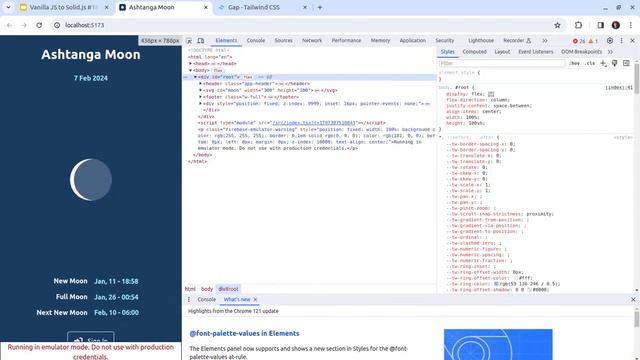Open DevTools settings gear
Viewport: 640px width, 360px height.
coord(610,41)
